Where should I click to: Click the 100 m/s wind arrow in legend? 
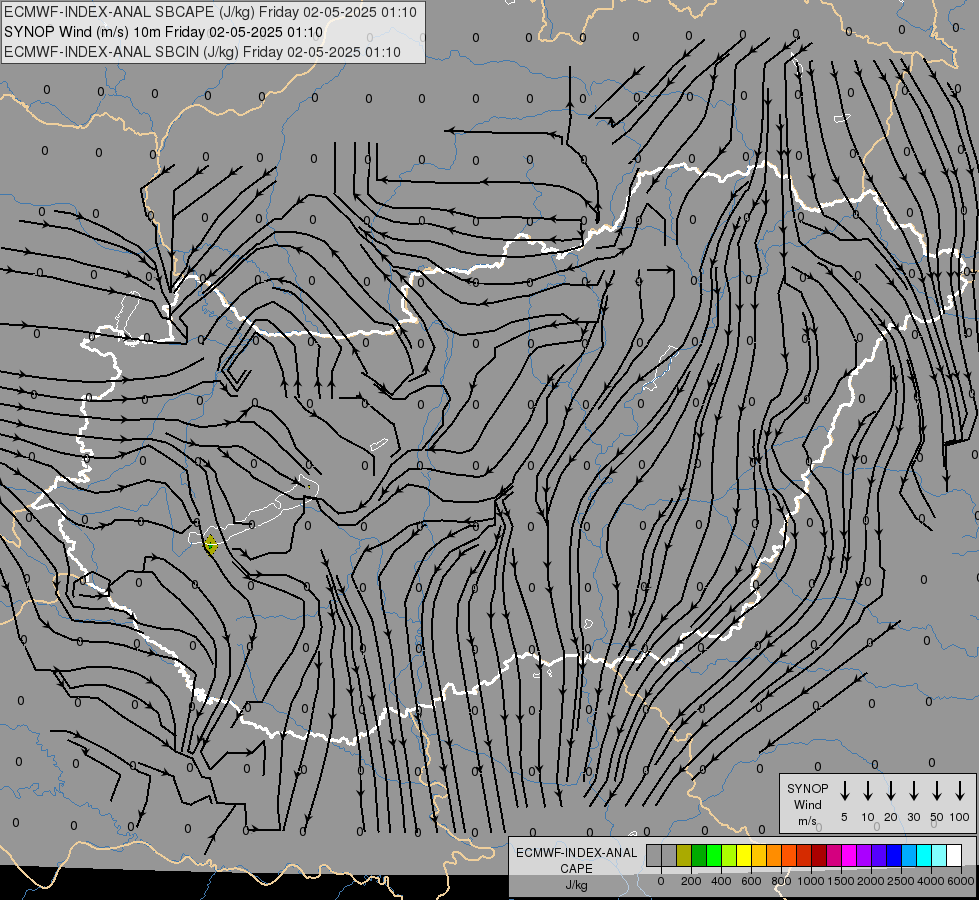[x=960, y=790]
